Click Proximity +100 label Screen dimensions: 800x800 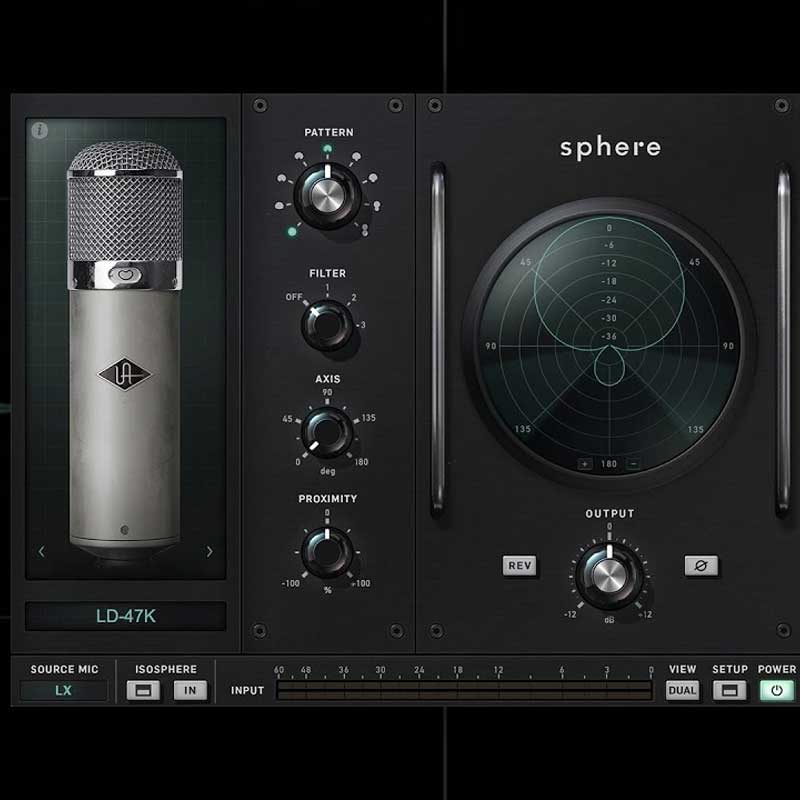[x=361, y=583]
